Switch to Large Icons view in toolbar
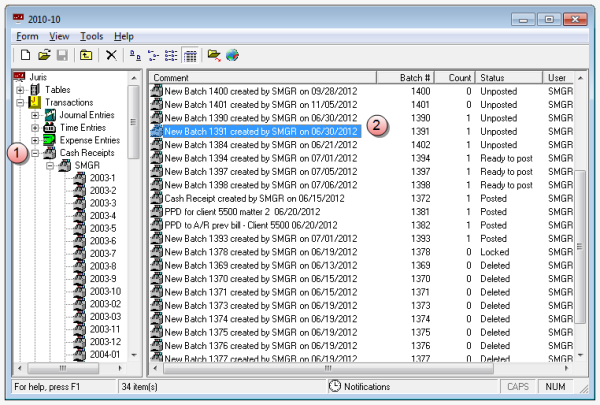600x405 pixels. tap(135, 55)
